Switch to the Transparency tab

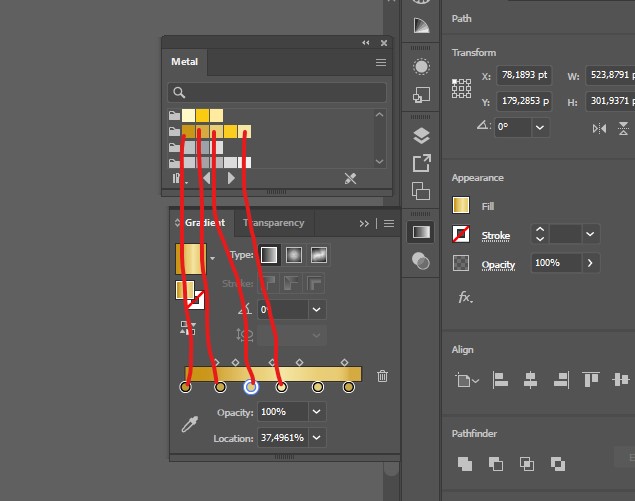[x=273, y=223]
